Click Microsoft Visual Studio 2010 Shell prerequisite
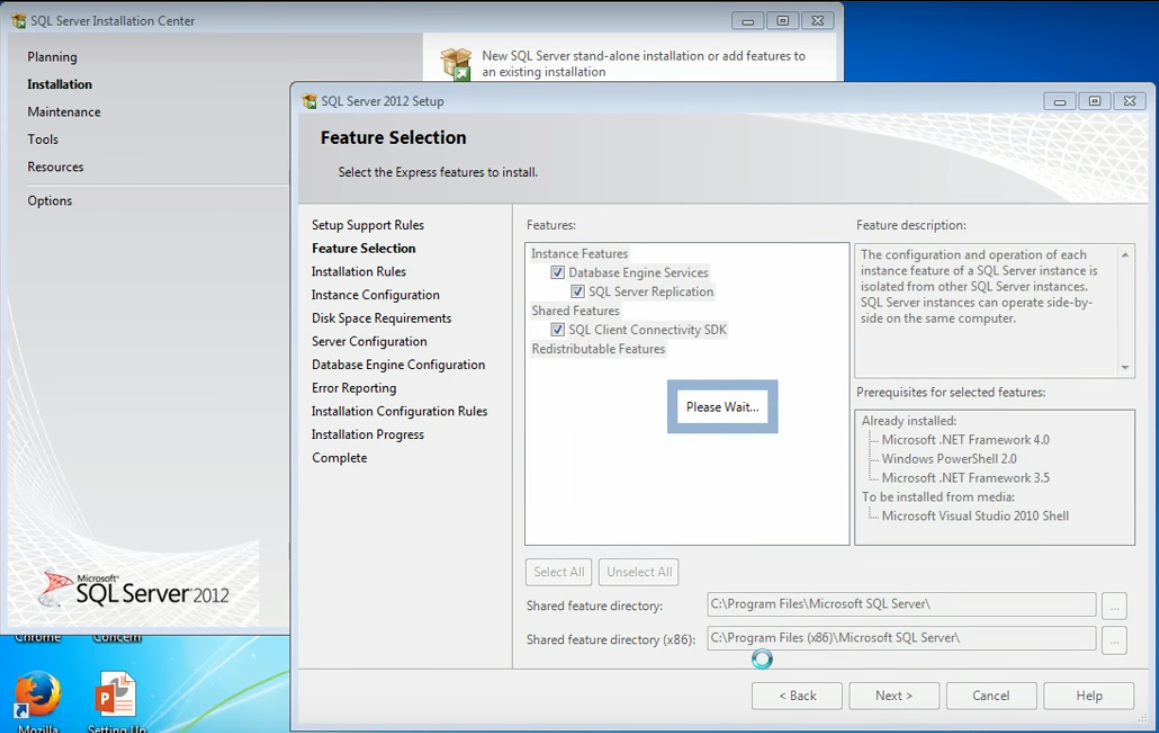Viewport: 1159px width, 733px height. 975,516
